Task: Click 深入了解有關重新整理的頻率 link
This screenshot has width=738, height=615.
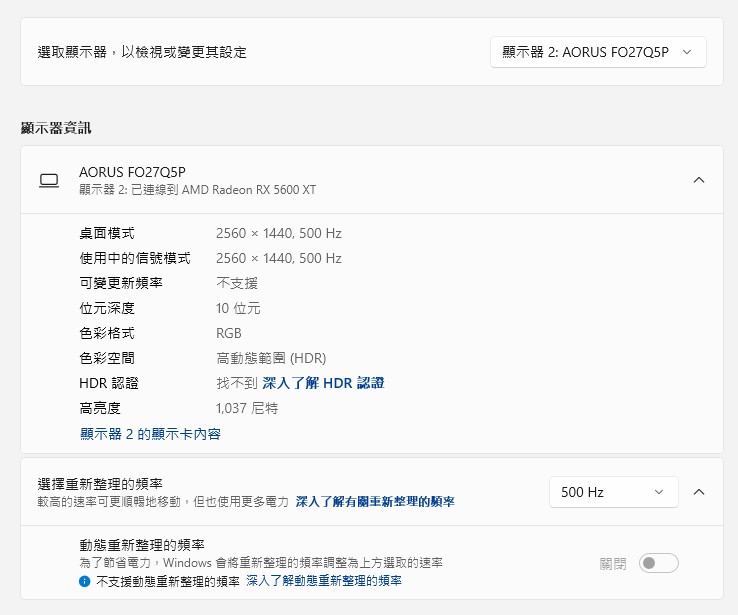Action: [375, 501]
